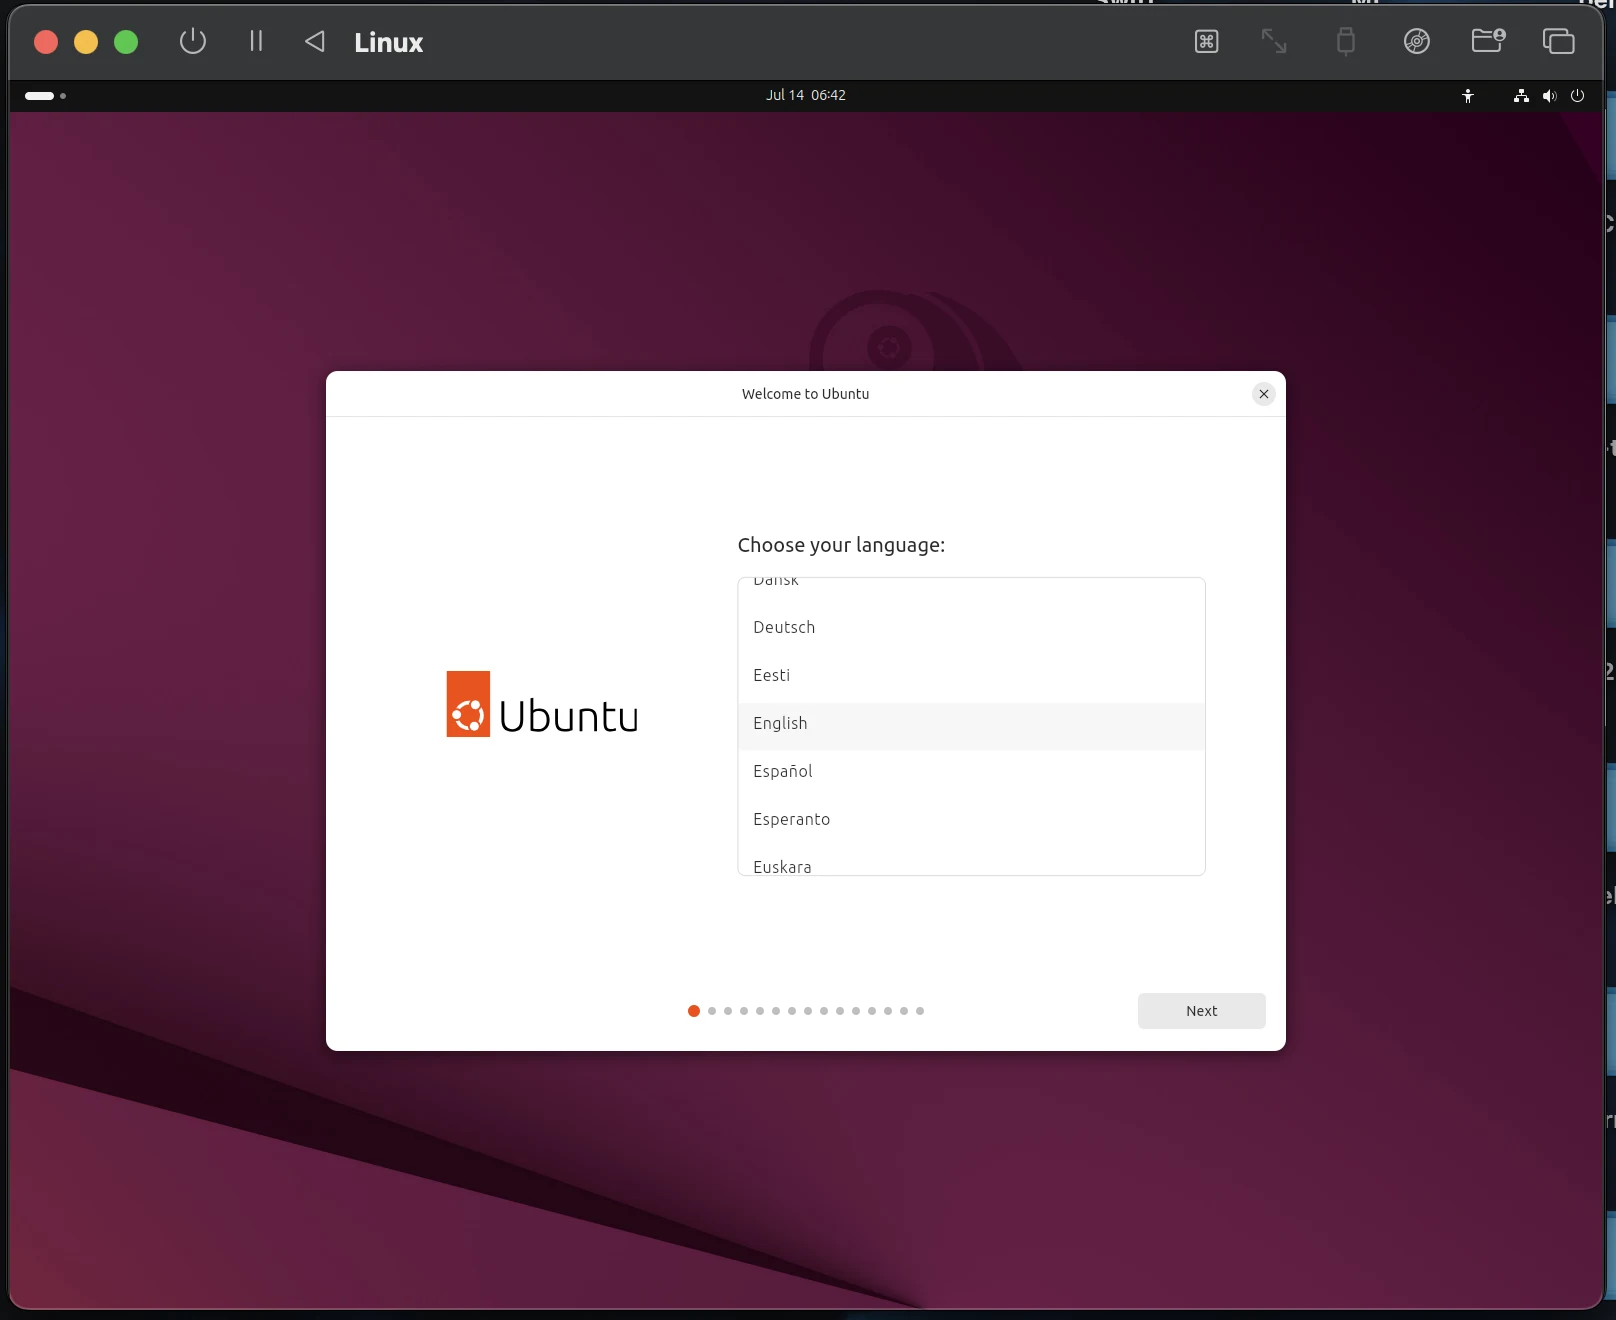The image size is (1616, 1320).
Task: Click the volume speaker icon
Action: pyautogui.click(x=1549, y=96)
